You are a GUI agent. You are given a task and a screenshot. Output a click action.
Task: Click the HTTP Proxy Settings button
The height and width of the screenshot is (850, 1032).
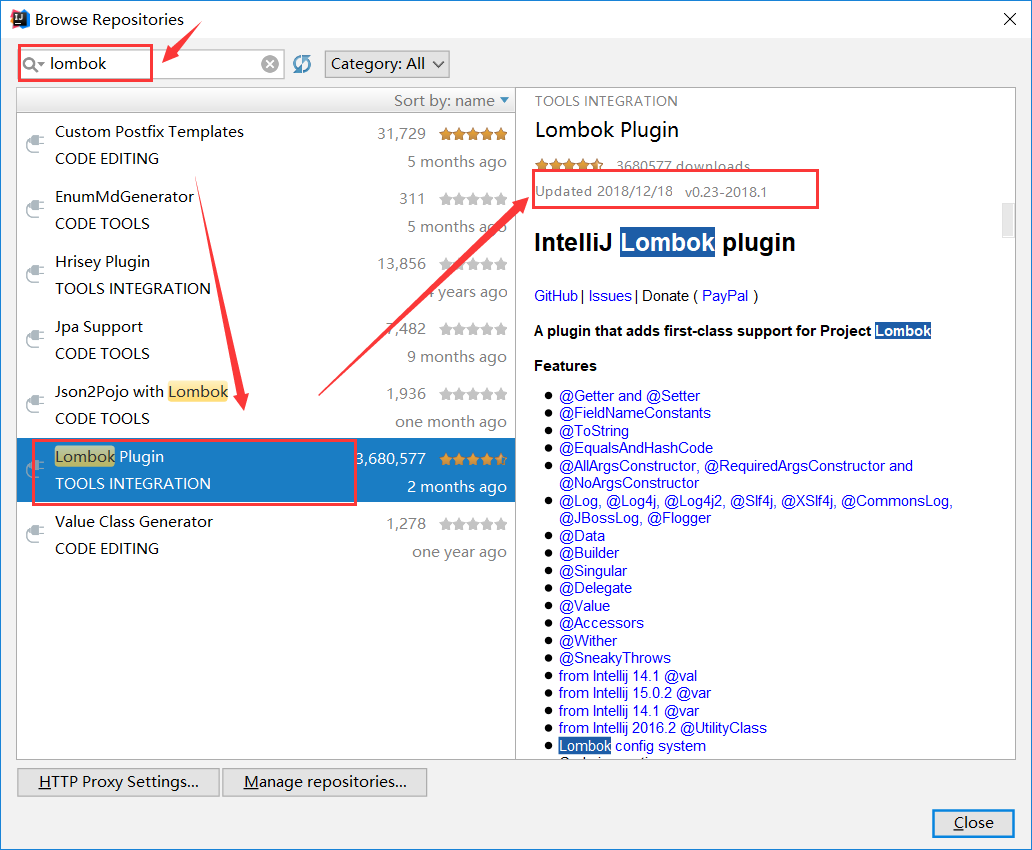118,782
